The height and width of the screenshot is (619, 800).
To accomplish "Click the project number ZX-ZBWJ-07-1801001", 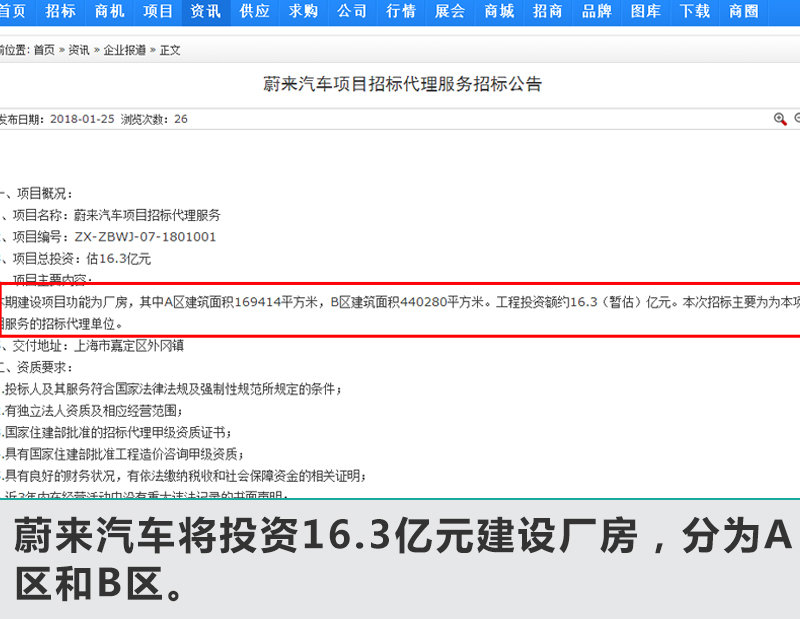I will 145,237.
